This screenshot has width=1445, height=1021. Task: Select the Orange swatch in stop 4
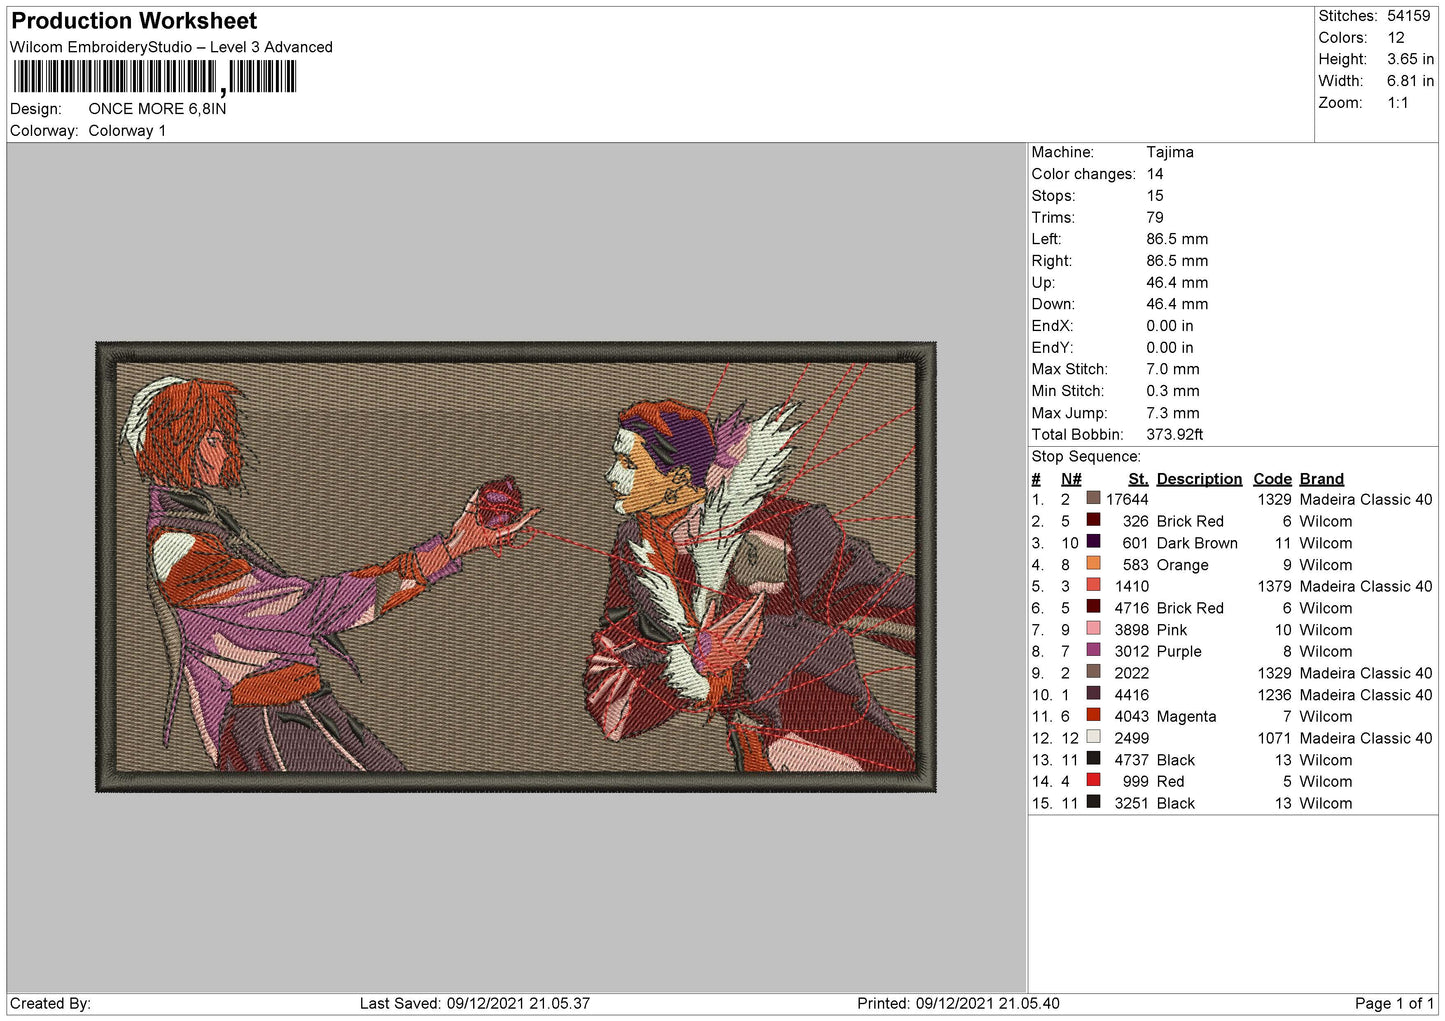click(1093, 564)
